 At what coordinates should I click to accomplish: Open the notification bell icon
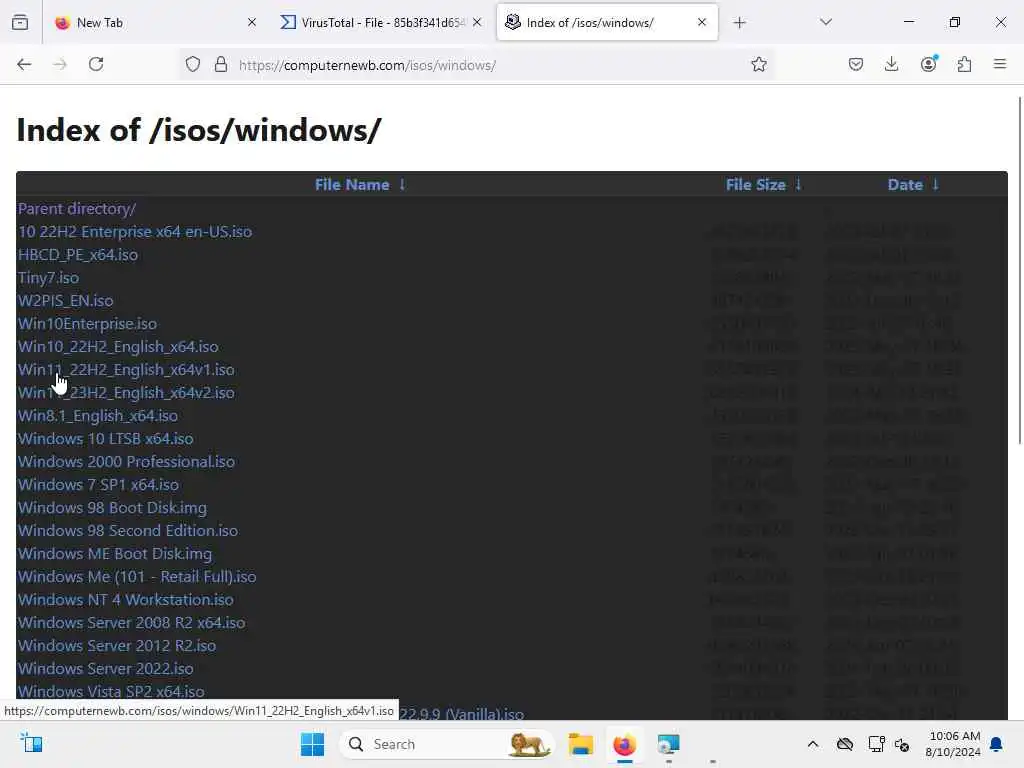click(997, 744)
